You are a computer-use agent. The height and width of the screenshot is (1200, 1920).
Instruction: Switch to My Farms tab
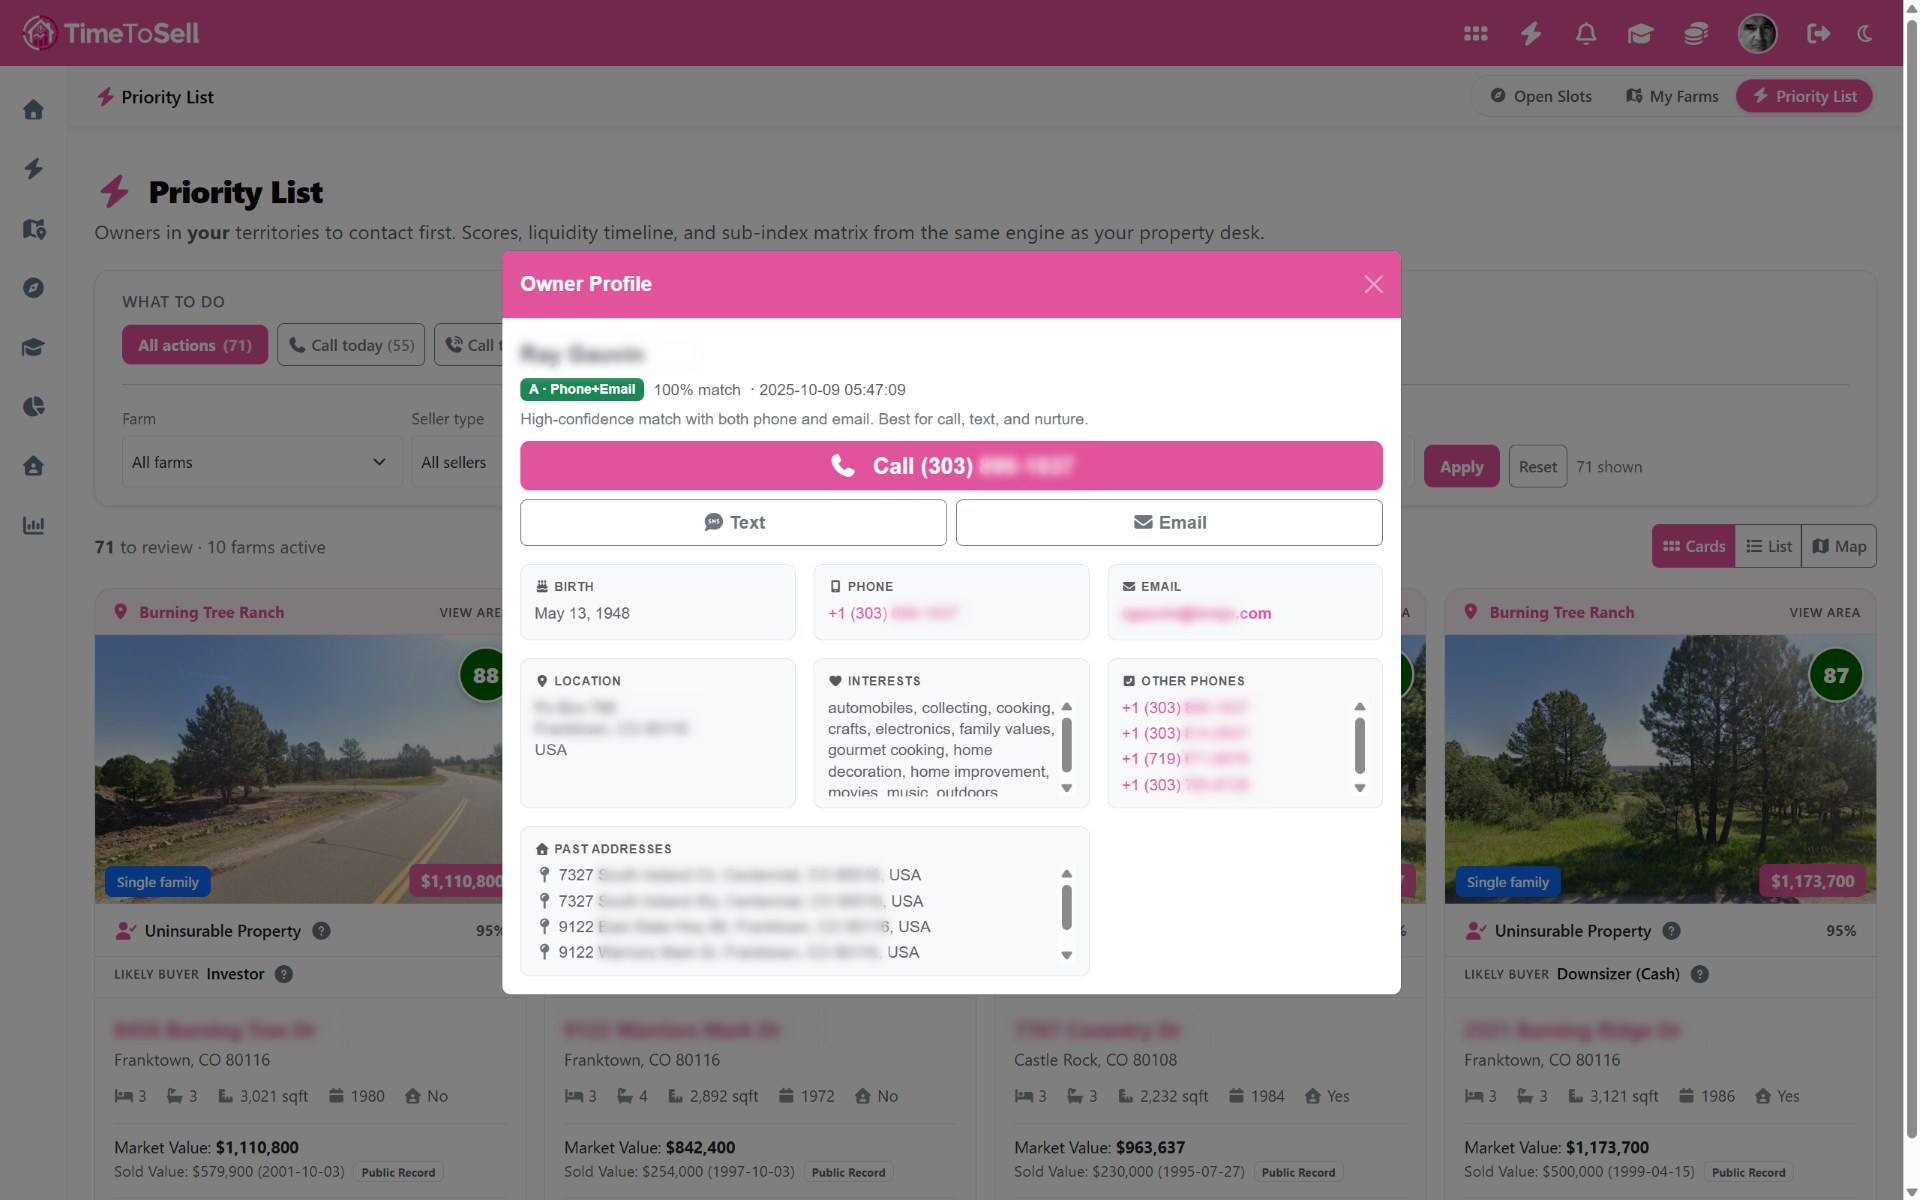1672,96
